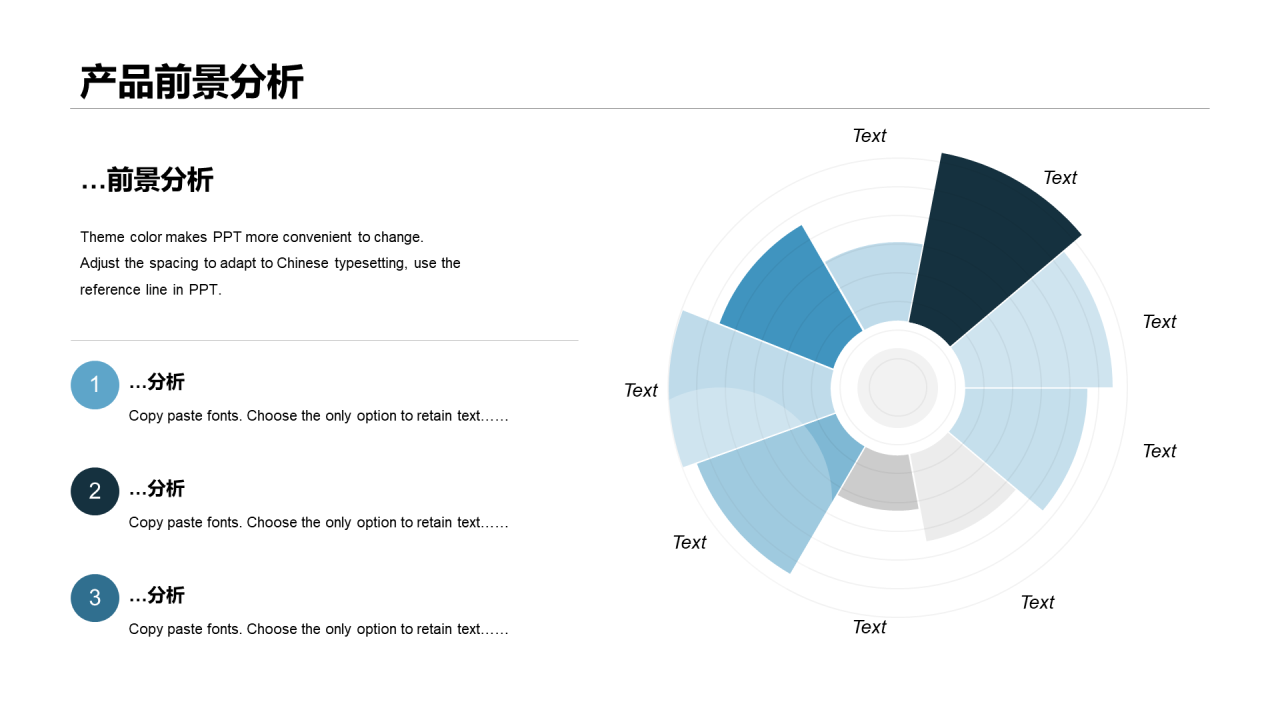Screen dimensions: 1280x720
Task: Click the Text label at top of chart
Action: click(x=869, y=136)
